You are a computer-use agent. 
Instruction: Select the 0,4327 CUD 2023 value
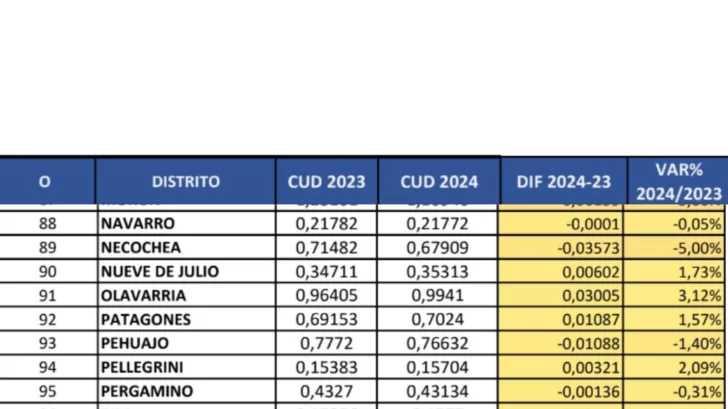click(326, 391)
